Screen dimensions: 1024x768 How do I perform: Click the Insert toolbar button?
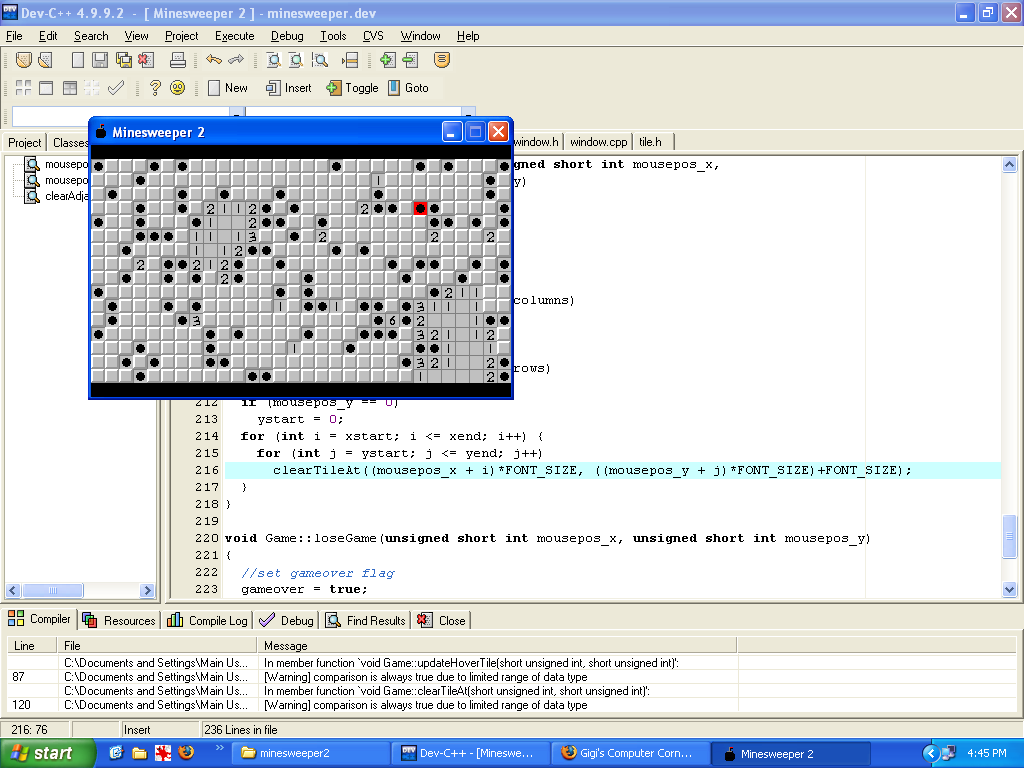coord(288,88)
